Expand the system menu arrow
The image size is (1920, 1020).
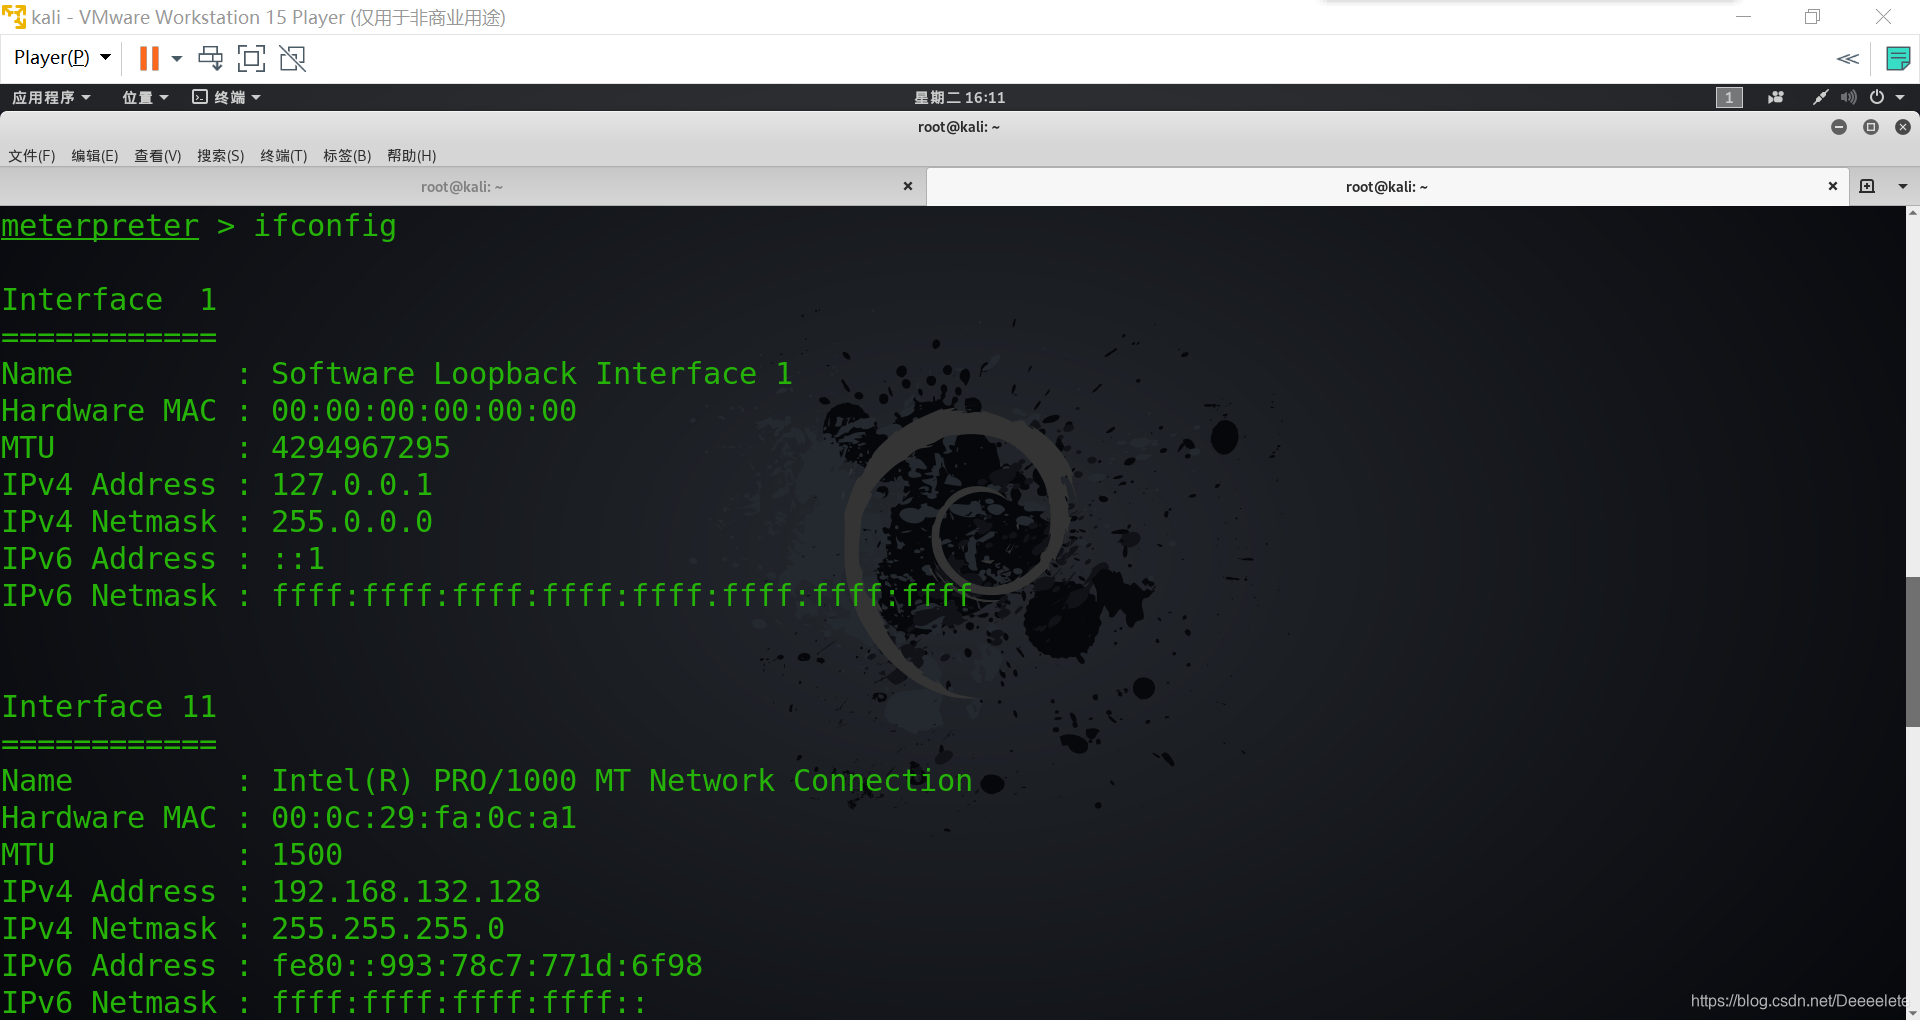coord(1900,97)
